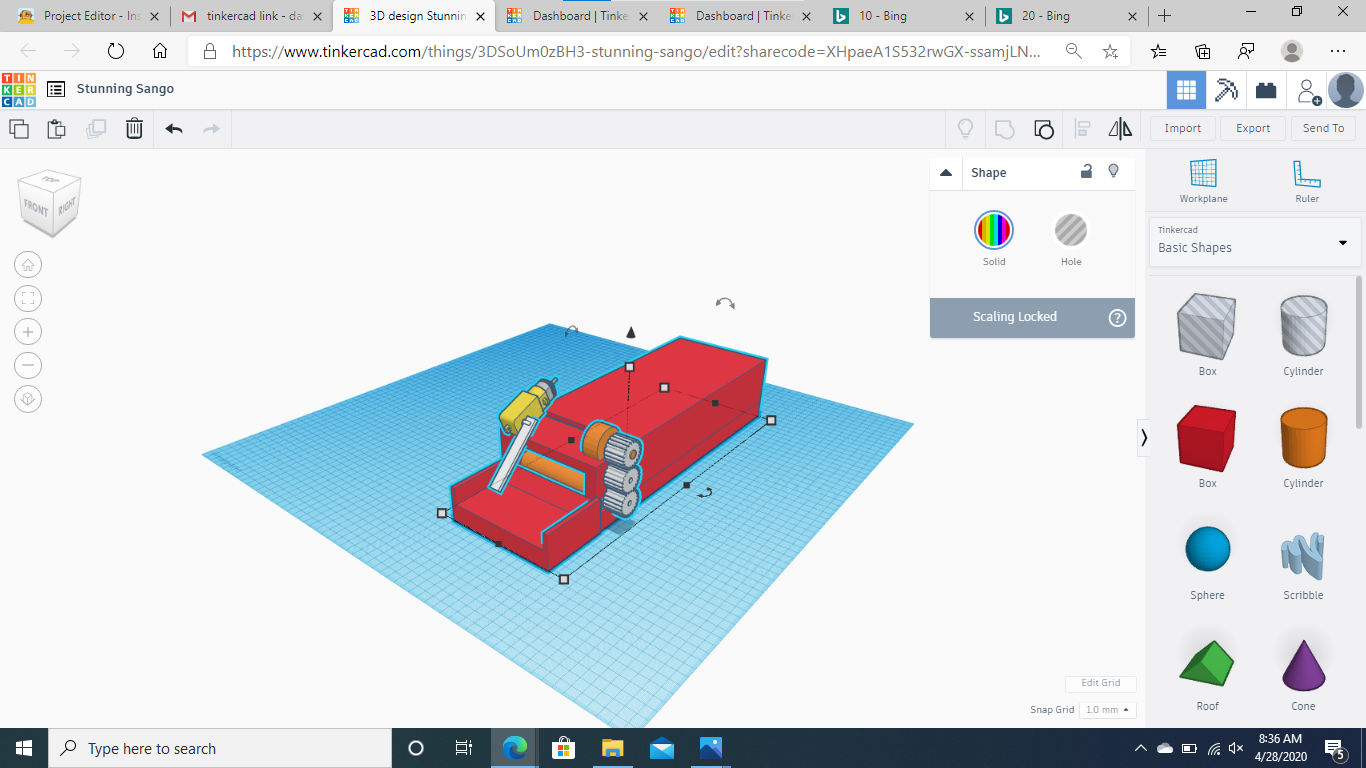Open browser Settings and more menu
Image resolution: width=1366 pixels, height=768 pixels.
[1338, 51]
